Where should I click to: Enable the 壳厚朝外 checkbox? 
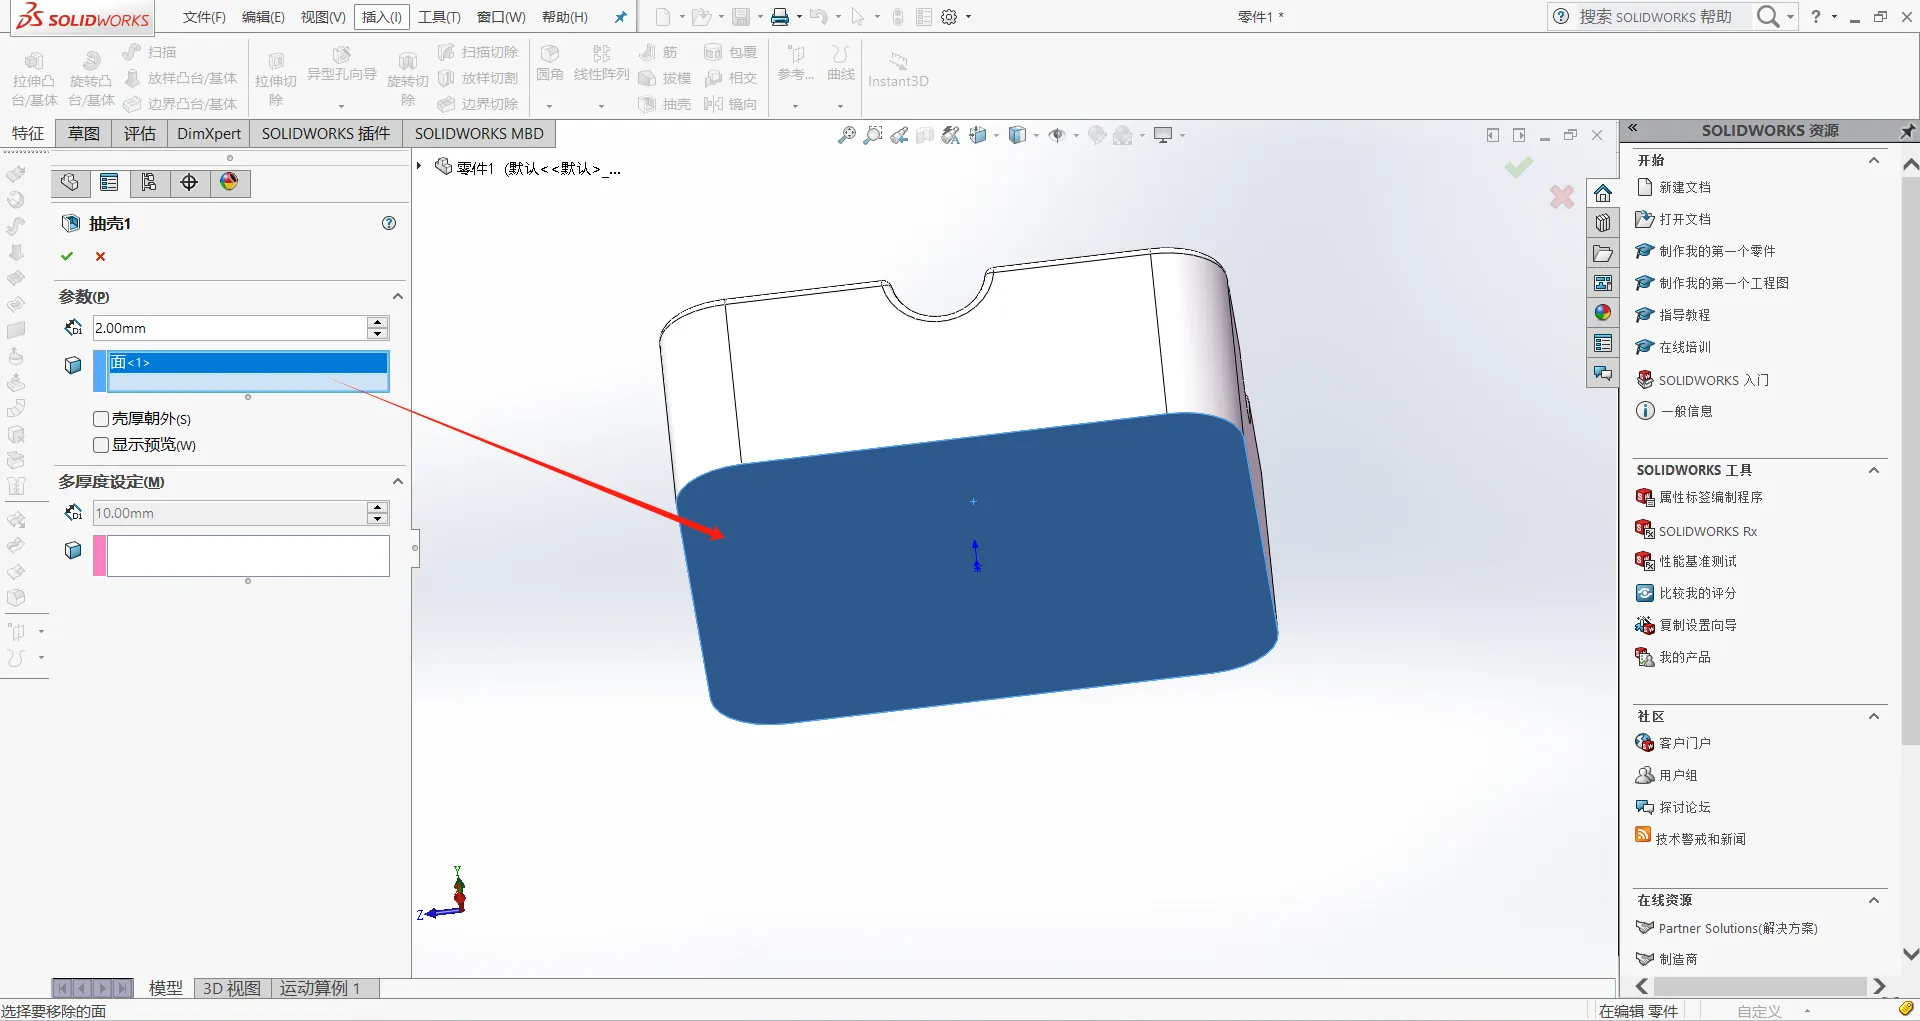tap(101, 419)
